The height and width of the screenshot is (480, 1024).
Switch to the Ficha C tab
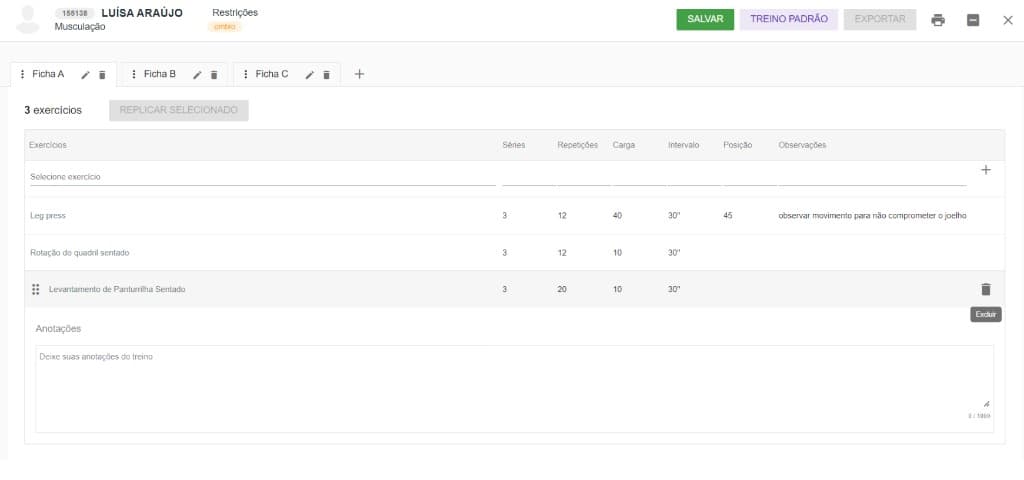[272, 74]
